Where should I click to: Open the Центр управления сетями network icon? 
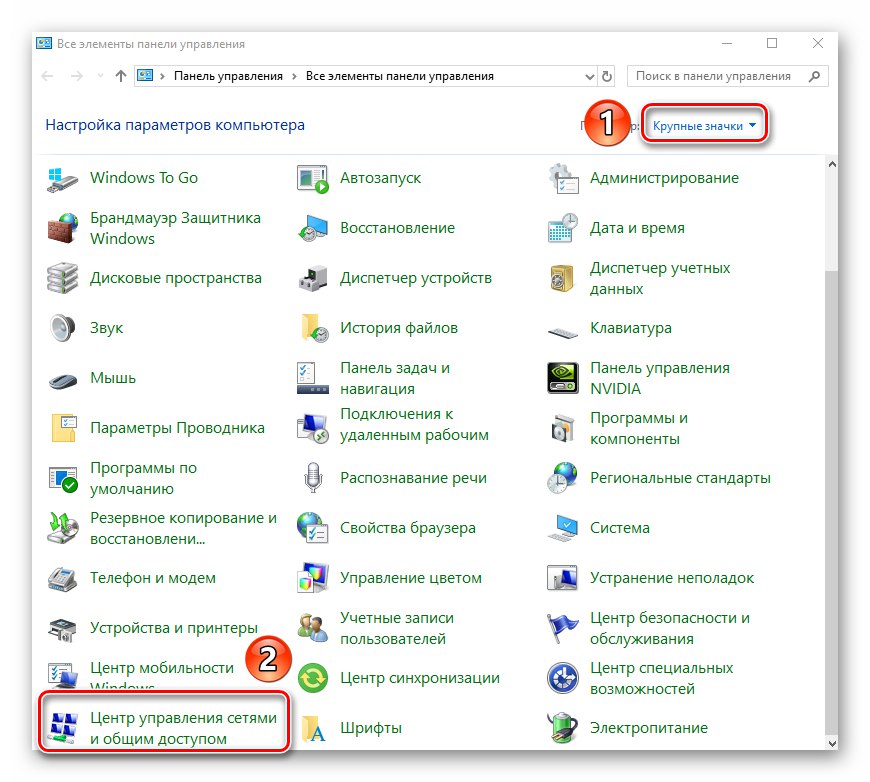pyautogui.click(x=62, y=728)
